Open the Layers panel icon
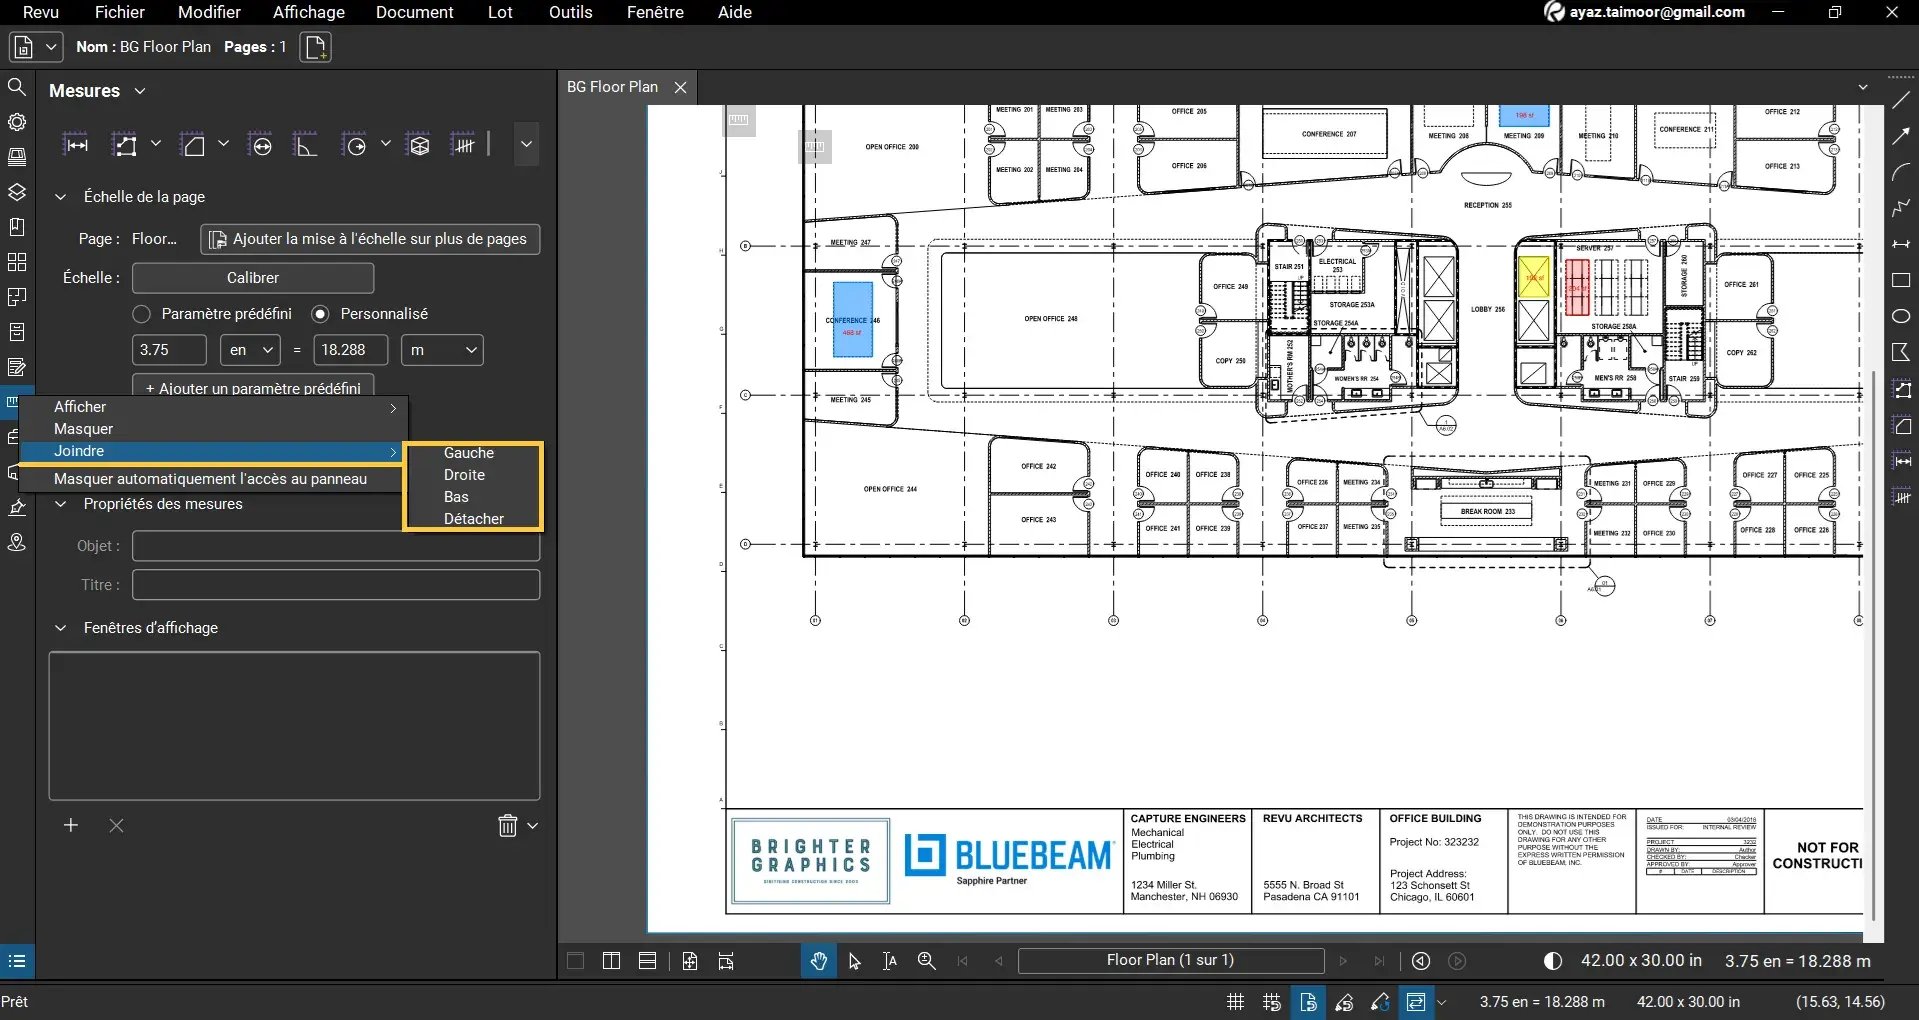The image size is (1919, 1020). tap(17, 192)
